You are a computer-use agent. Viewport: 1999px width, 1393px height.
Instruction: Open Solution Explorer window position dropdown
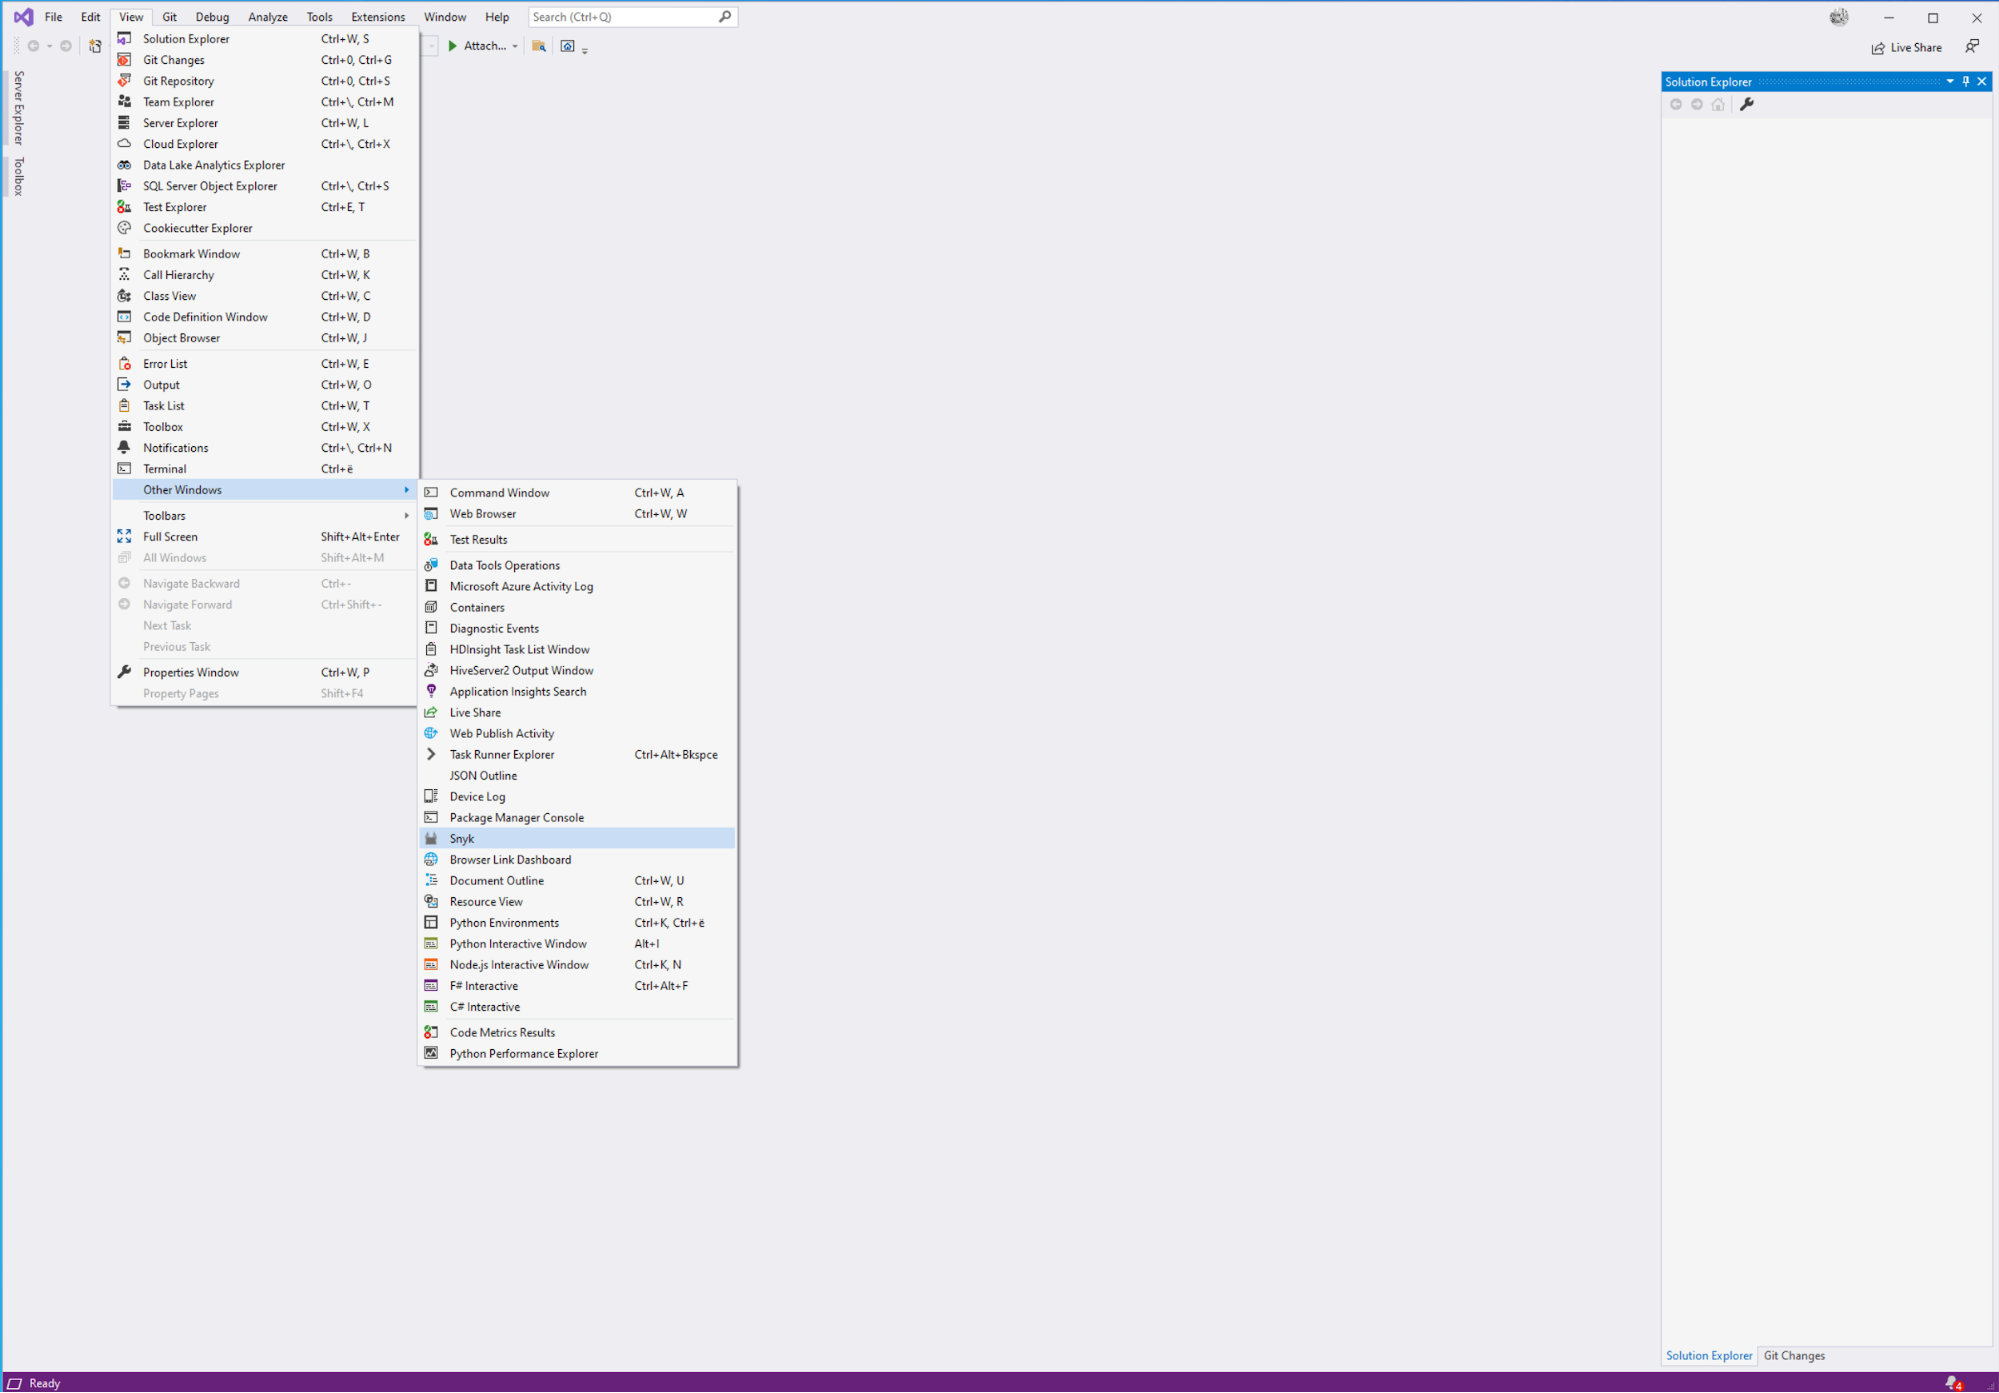pos(1950,81)
